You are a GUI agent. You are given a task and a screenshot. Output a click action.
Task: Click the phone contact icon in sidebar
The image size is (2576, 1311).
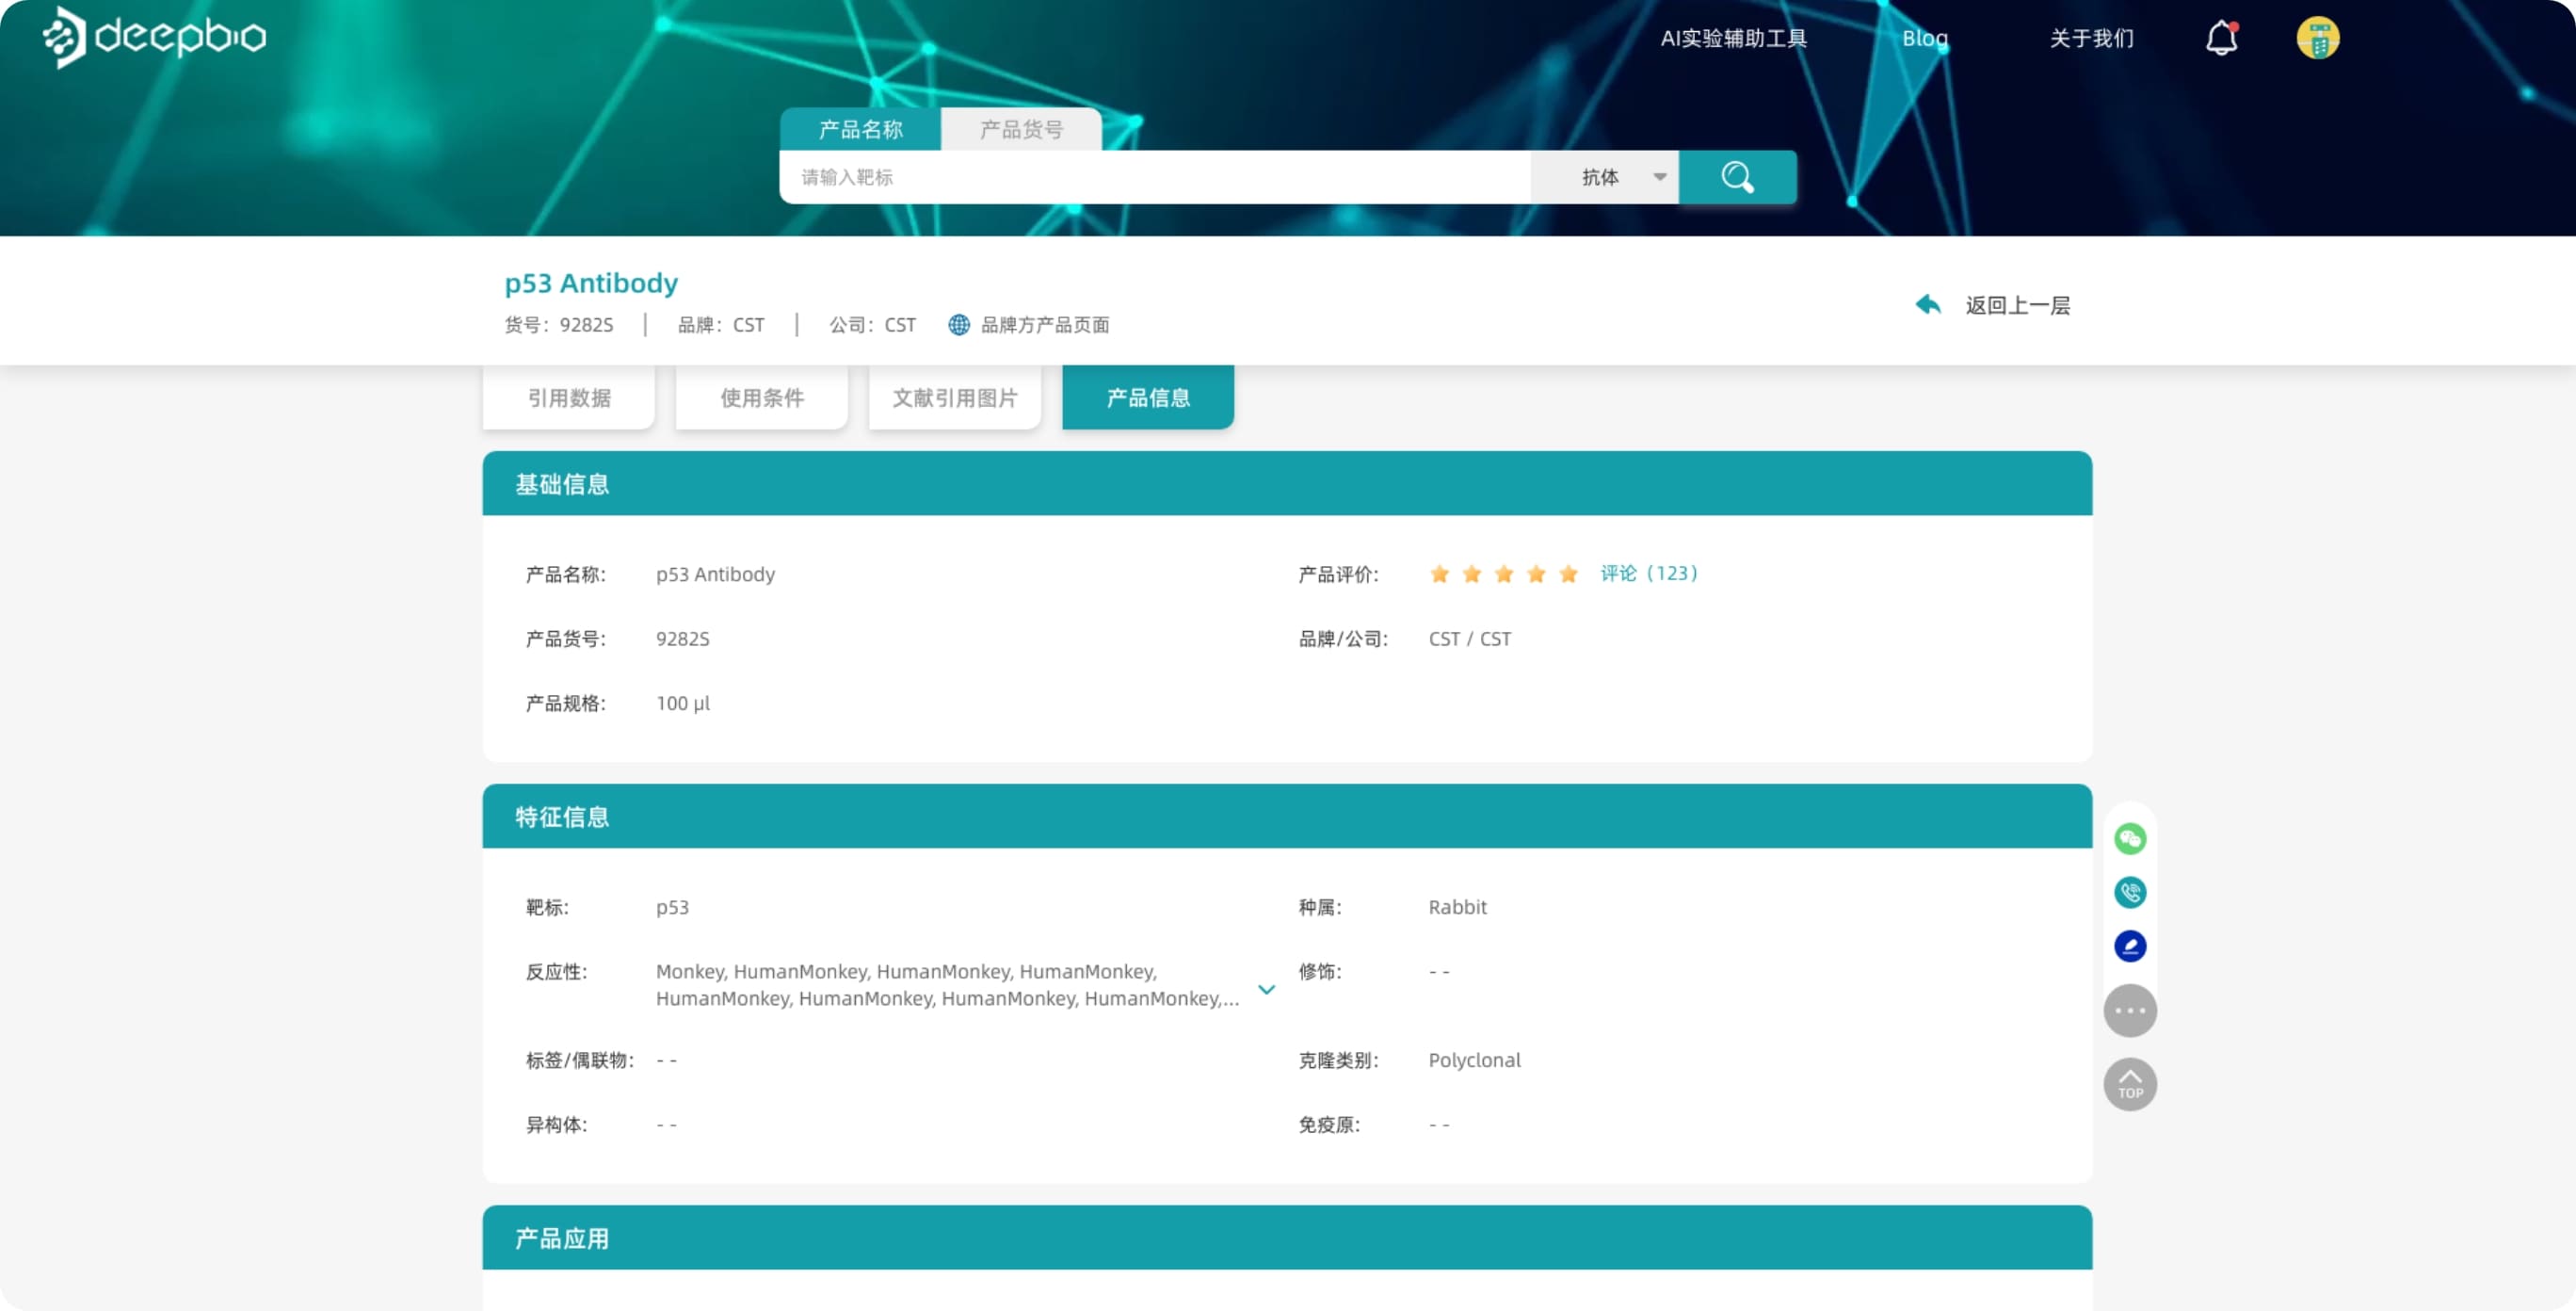(x=2131, y=892)
